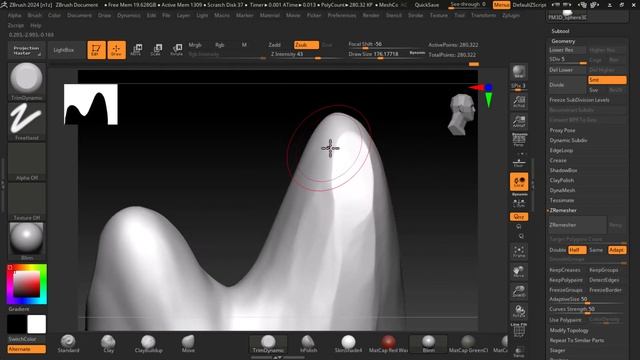The height and width of the screenshot is (360, 640).
Task: Choose the Move brush from bottom shelf
Action: click(x=188, y=344)
